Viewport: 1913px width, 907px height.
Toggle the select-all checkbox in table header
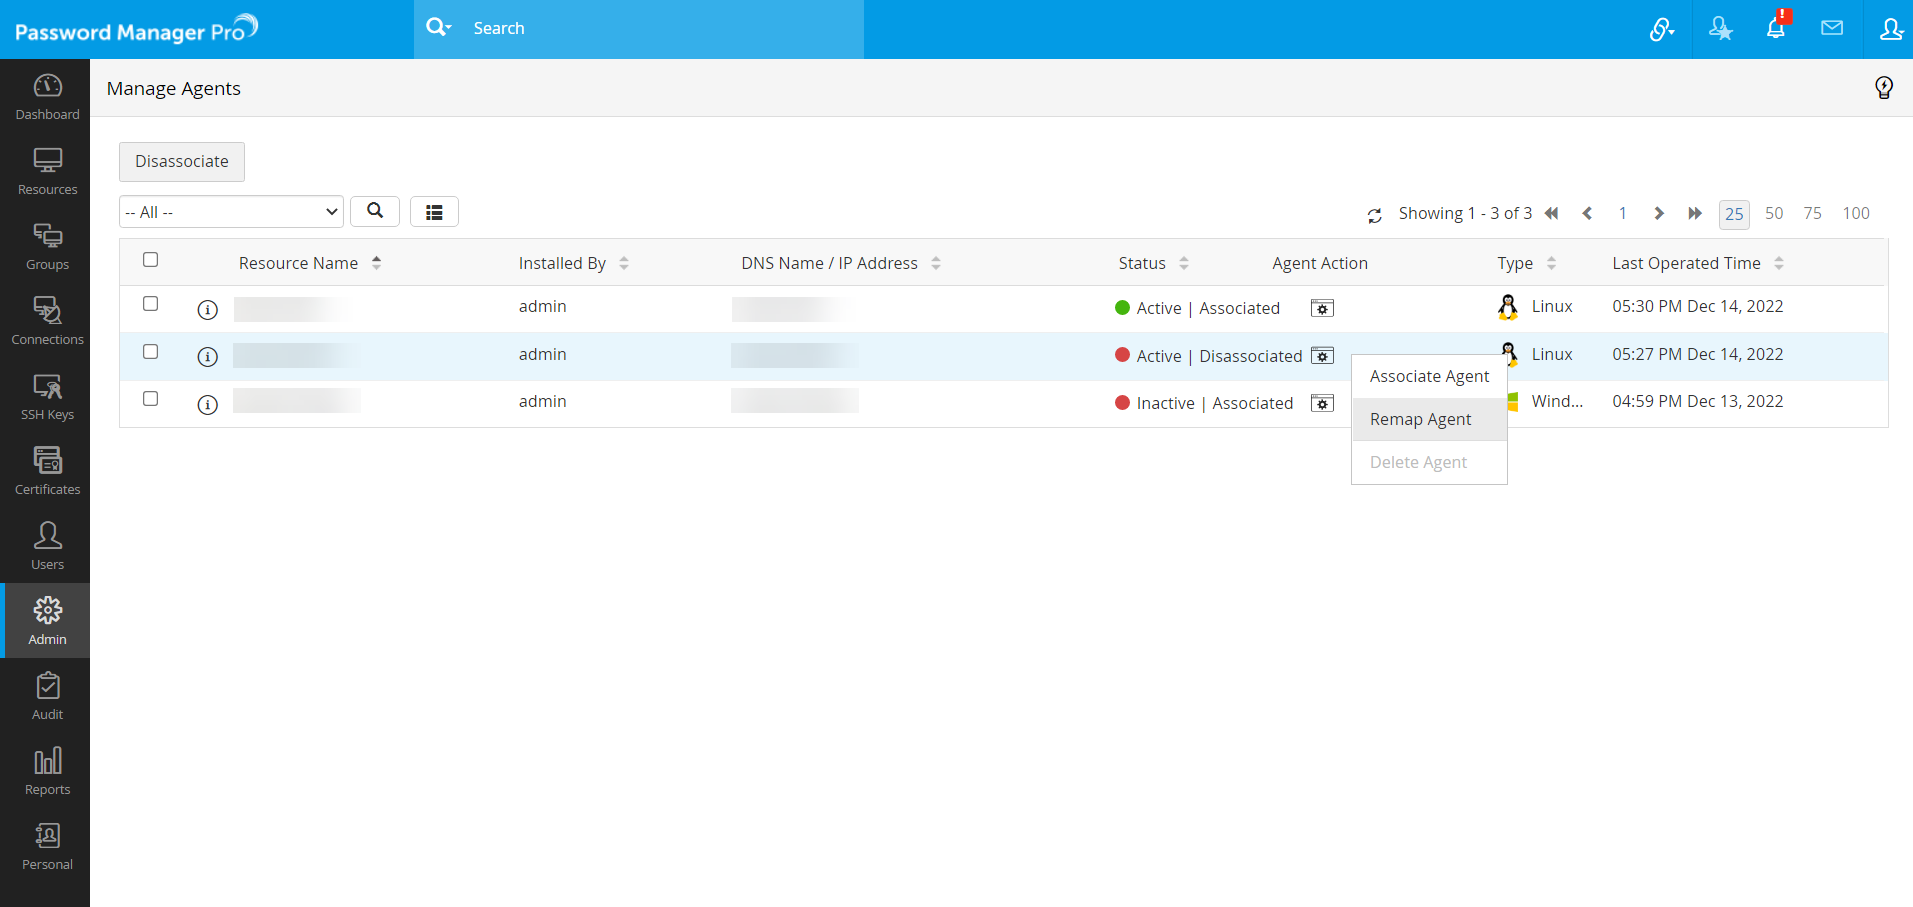[x=151, y=260]
